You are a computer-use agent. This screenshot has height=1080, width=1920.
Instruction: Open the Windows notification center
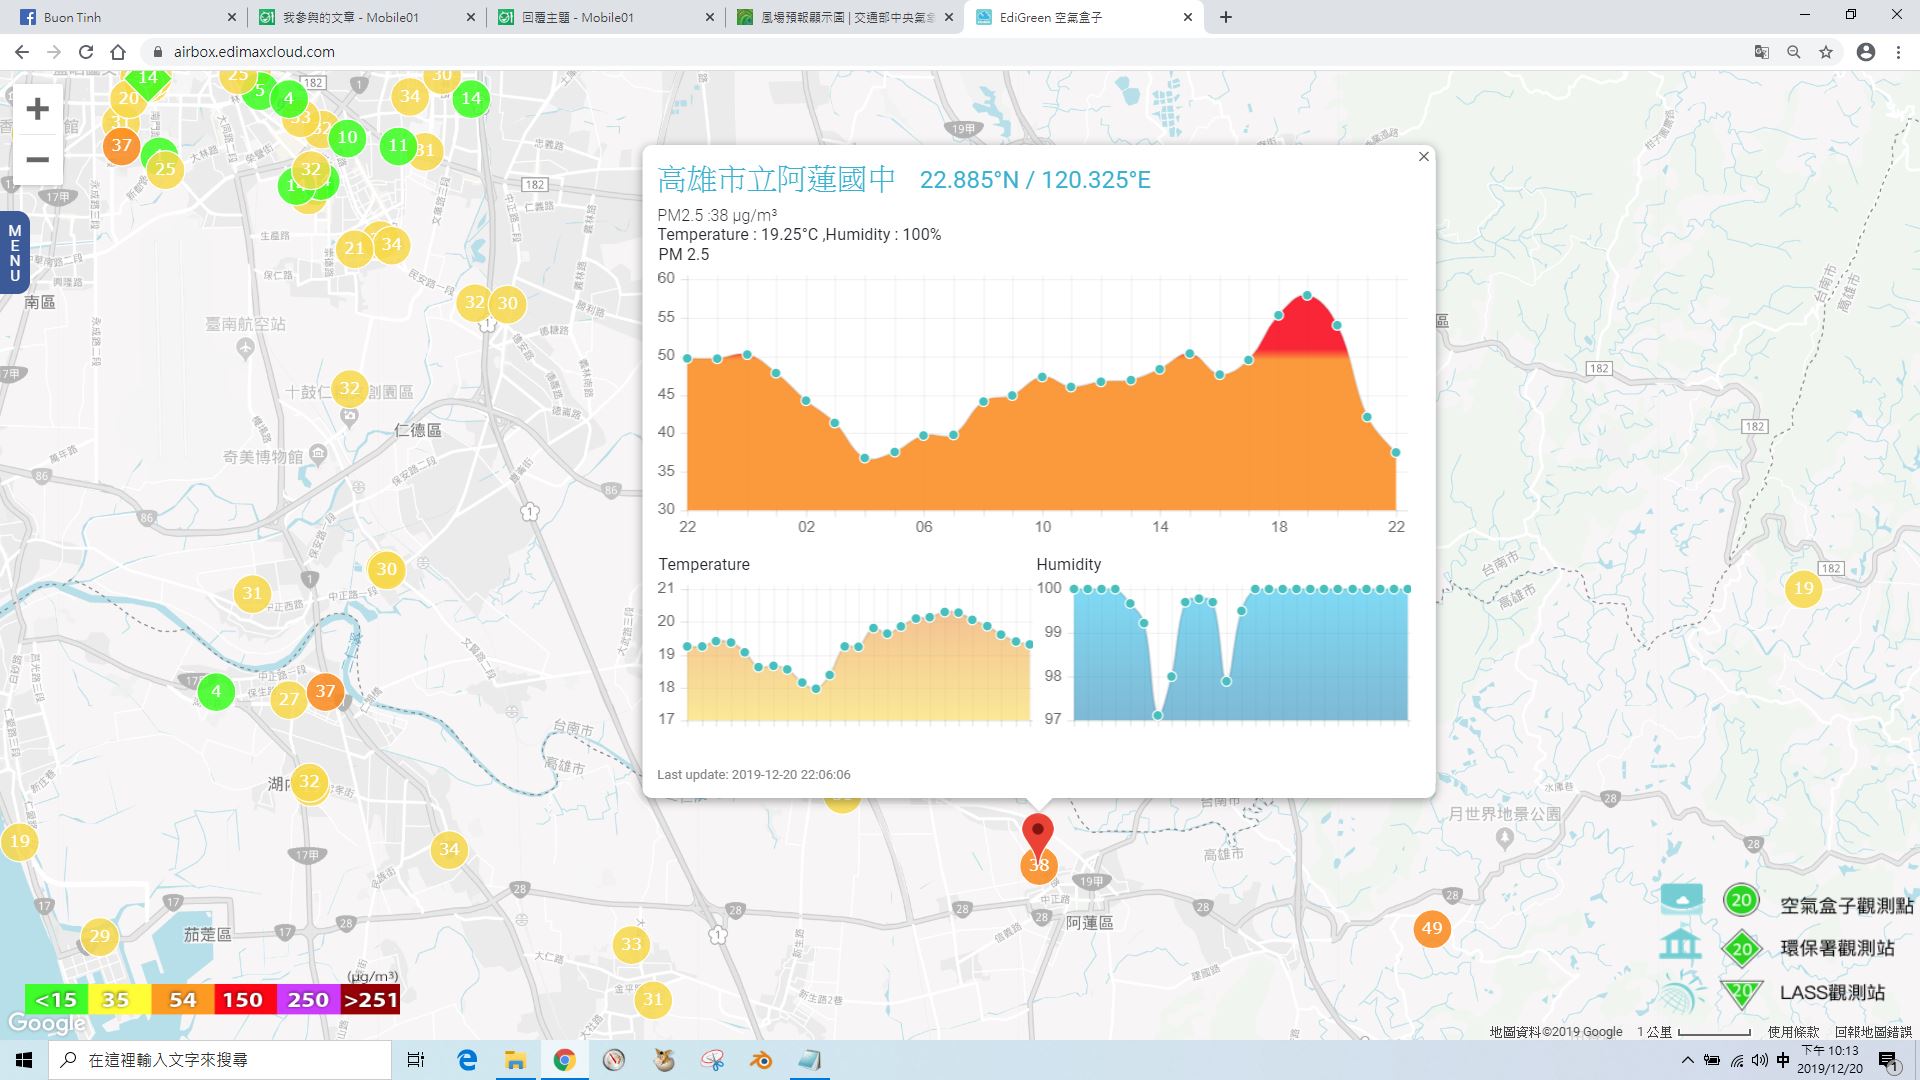coord(1889,1060)
